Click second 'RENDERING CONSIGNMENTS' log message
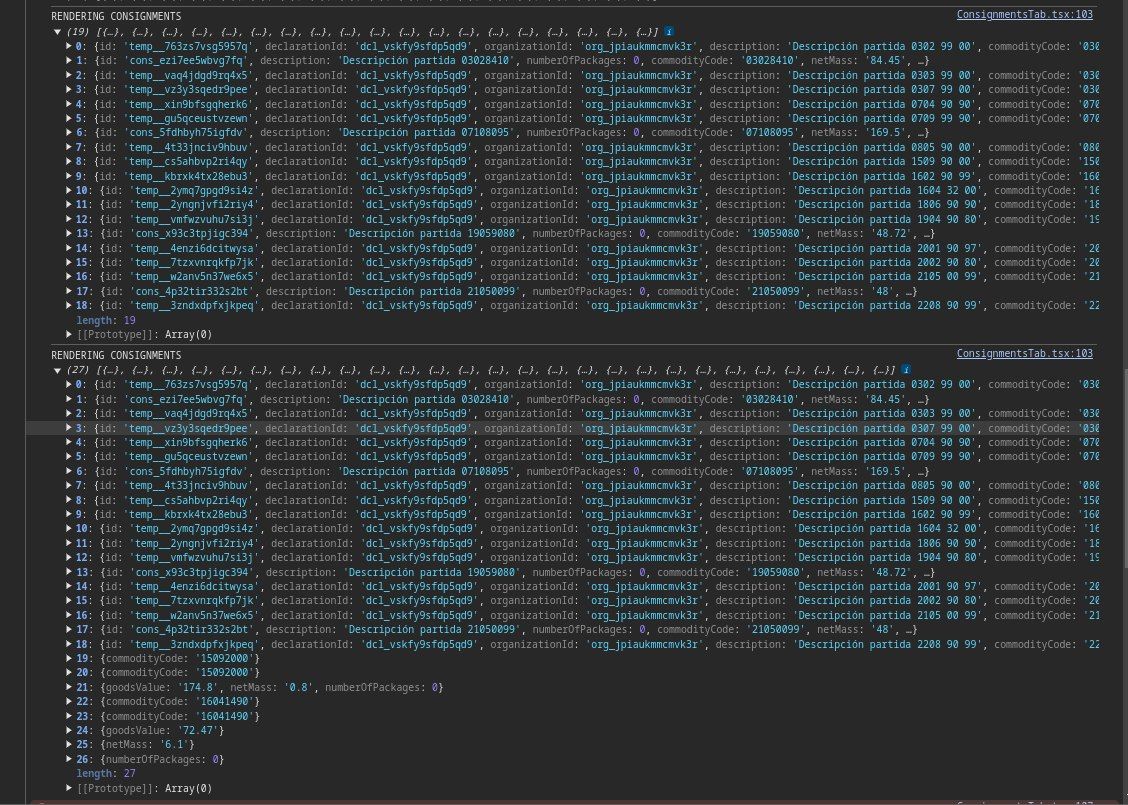This screenshot has height=805, width=1128. pyautogui.click(x=116, y=355)
